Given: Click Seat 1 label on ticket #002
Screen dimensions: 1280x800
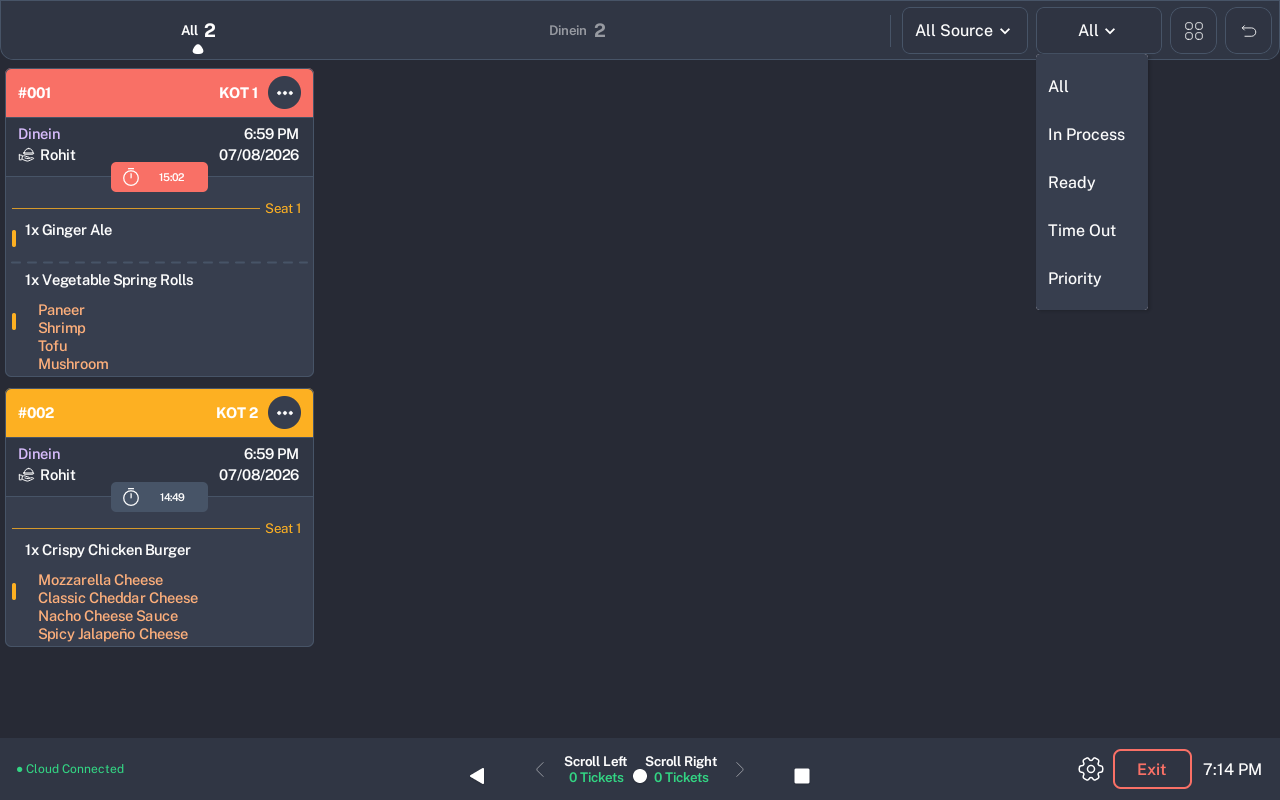Looking at the screenshot, I should pyautogui.click(x=283, y=528).
